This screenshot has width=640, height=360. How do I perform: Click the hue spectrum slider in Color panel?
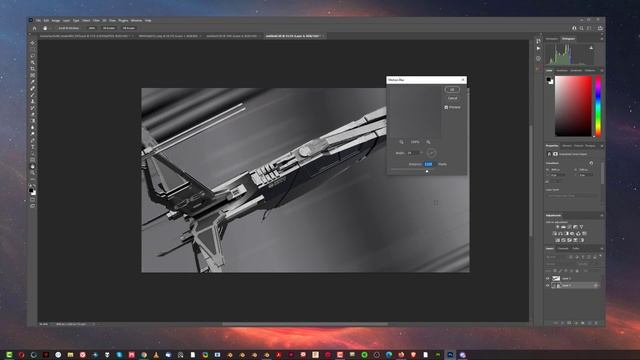(x=598, y=106)
